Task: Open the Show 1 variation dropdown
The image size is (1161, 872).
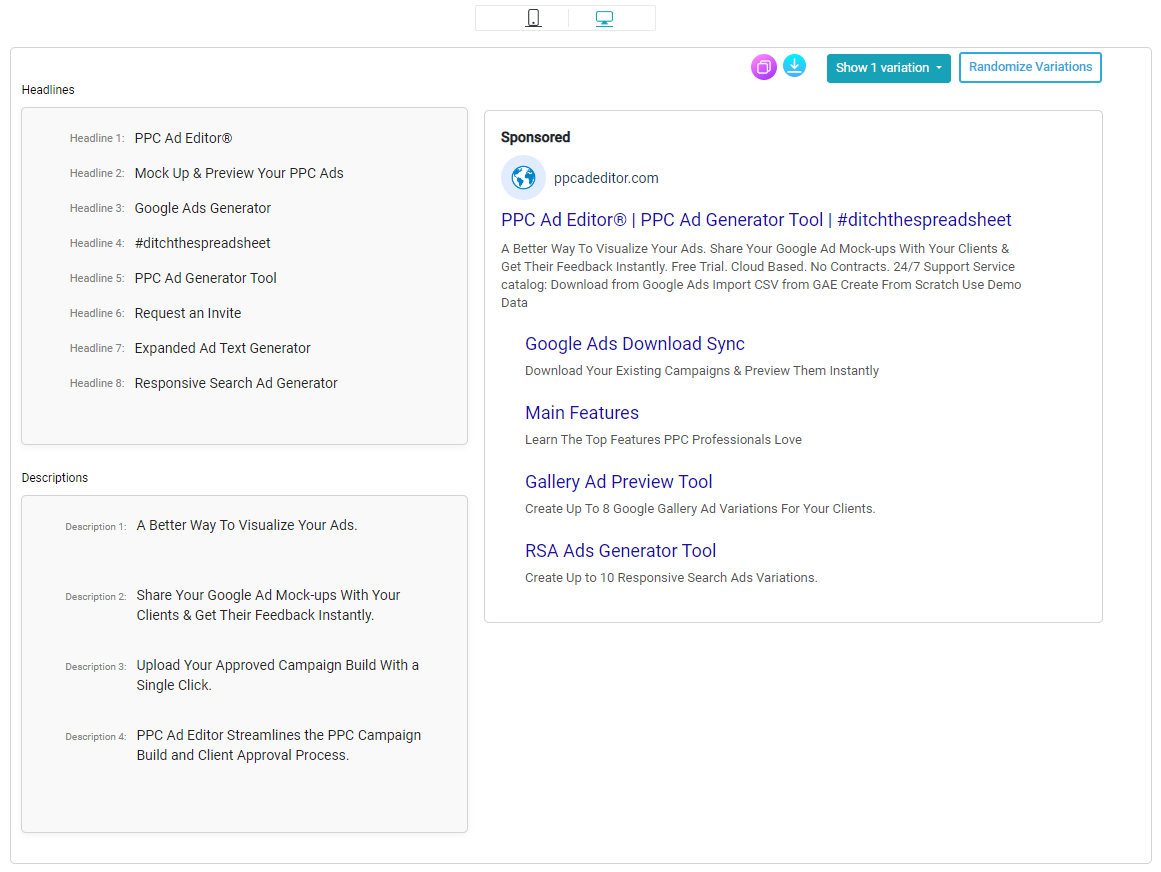Action: pyautogui.click(x=888, y=68)
